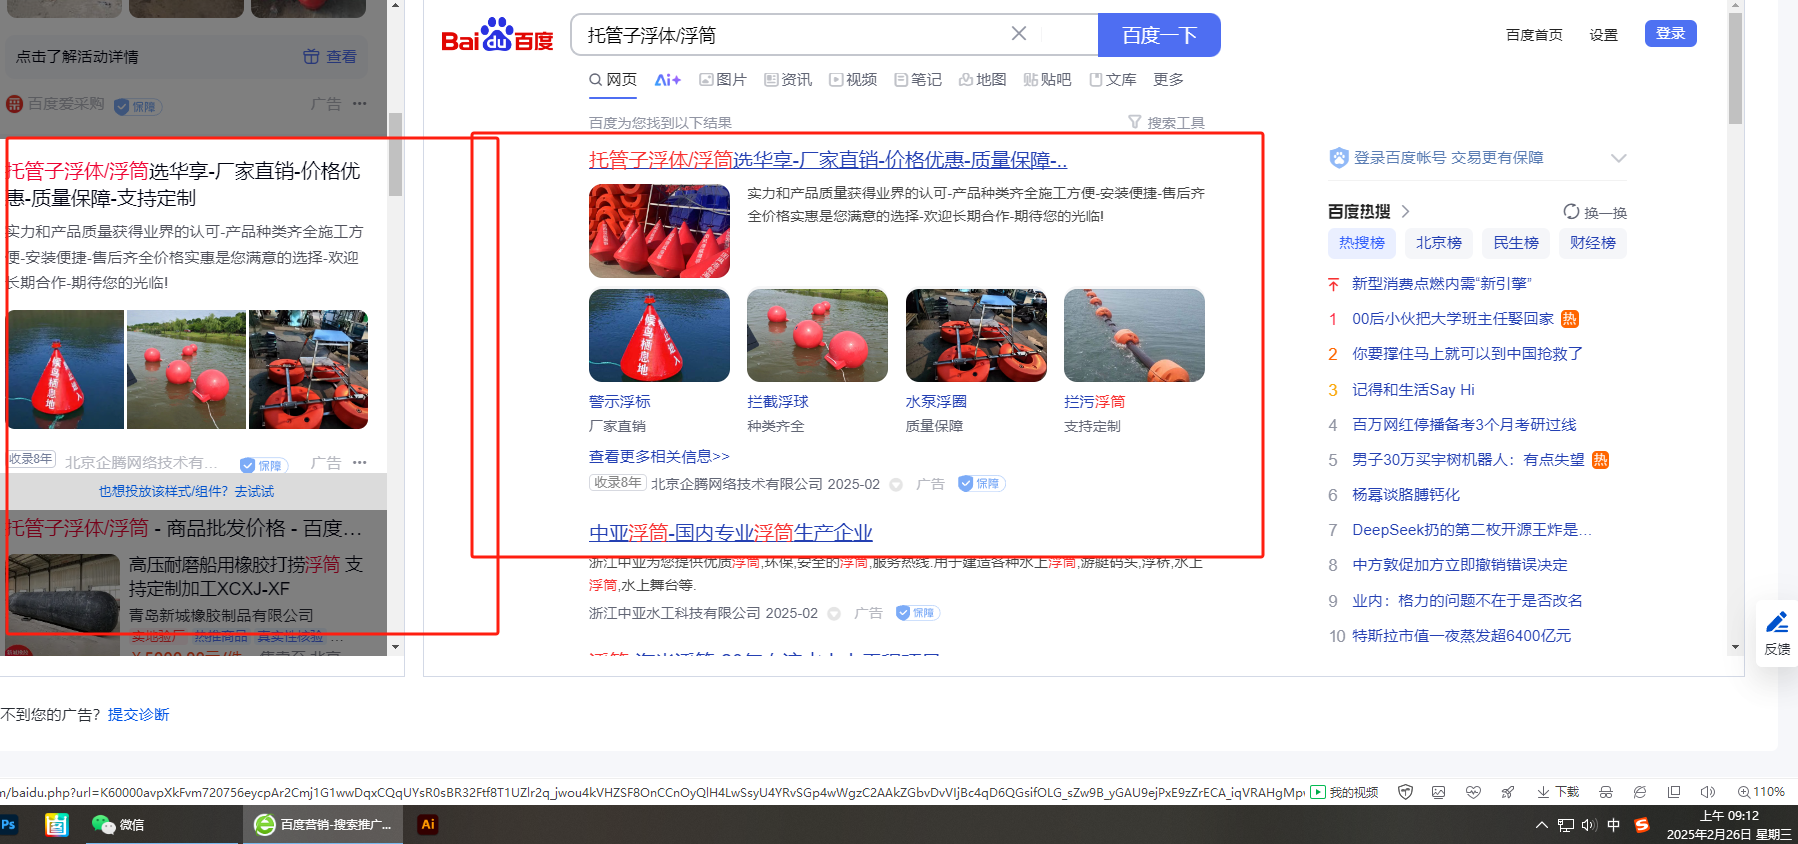Switch to the 地图 tab

pyautogui.click(x=983, y=80)
